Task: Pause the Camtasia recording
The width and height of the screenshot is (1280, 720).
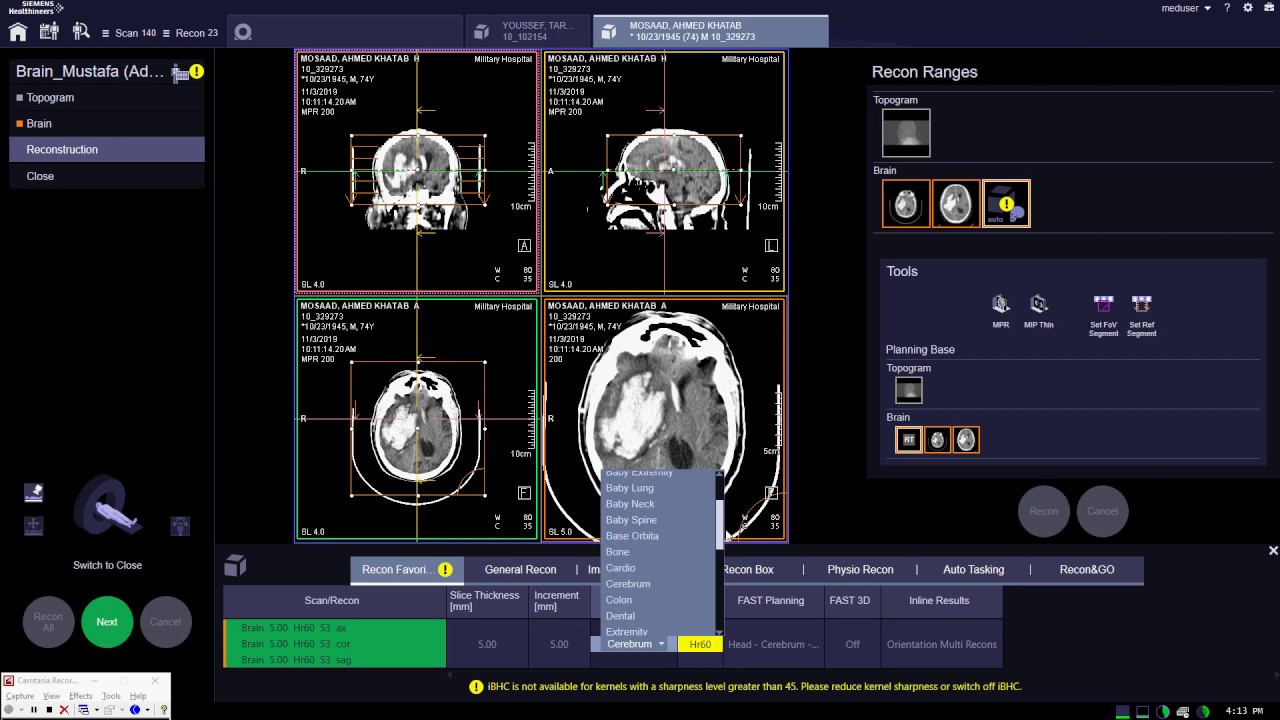Action: click(x=33, y=710)
